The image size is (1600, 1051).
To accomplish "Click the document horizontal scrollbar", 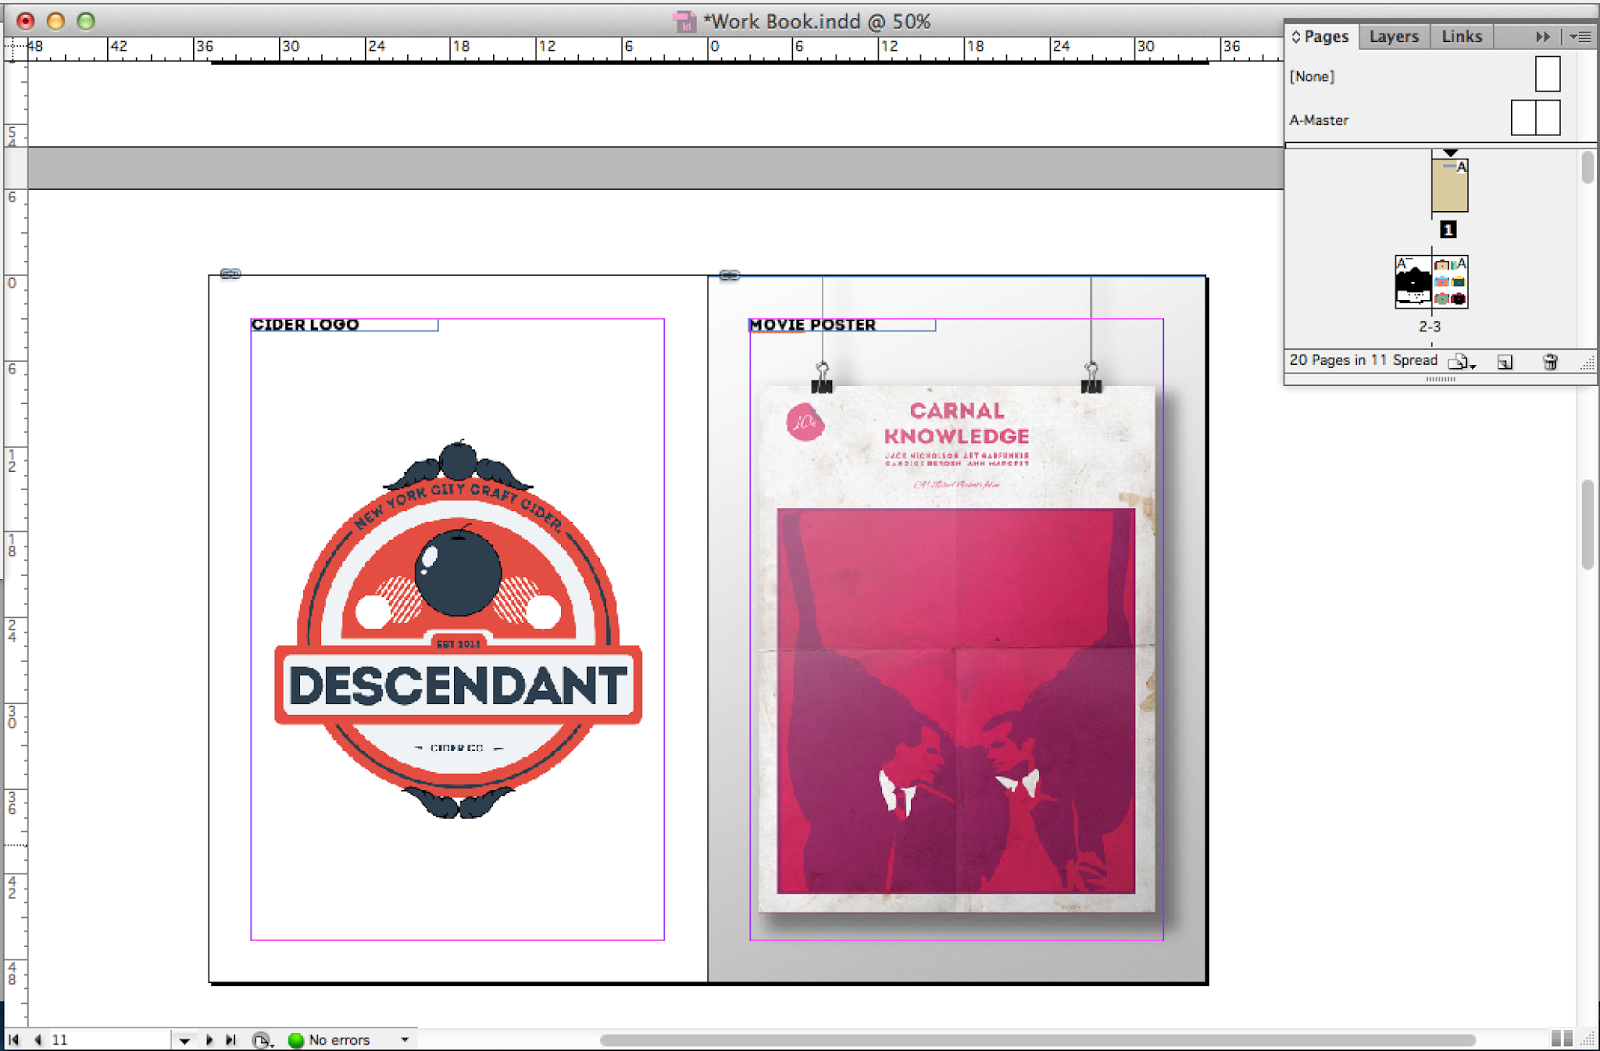I will pos(1038,1040).
